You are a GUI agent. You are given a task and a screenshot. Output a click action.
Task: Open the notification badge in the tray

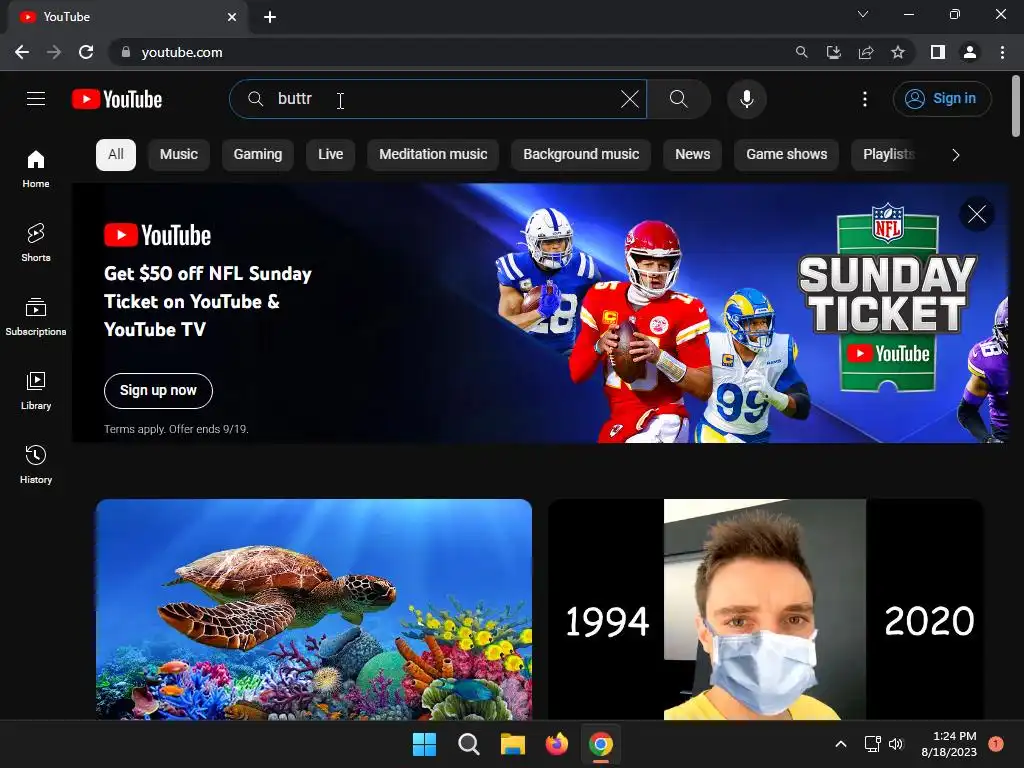point(996,744)
